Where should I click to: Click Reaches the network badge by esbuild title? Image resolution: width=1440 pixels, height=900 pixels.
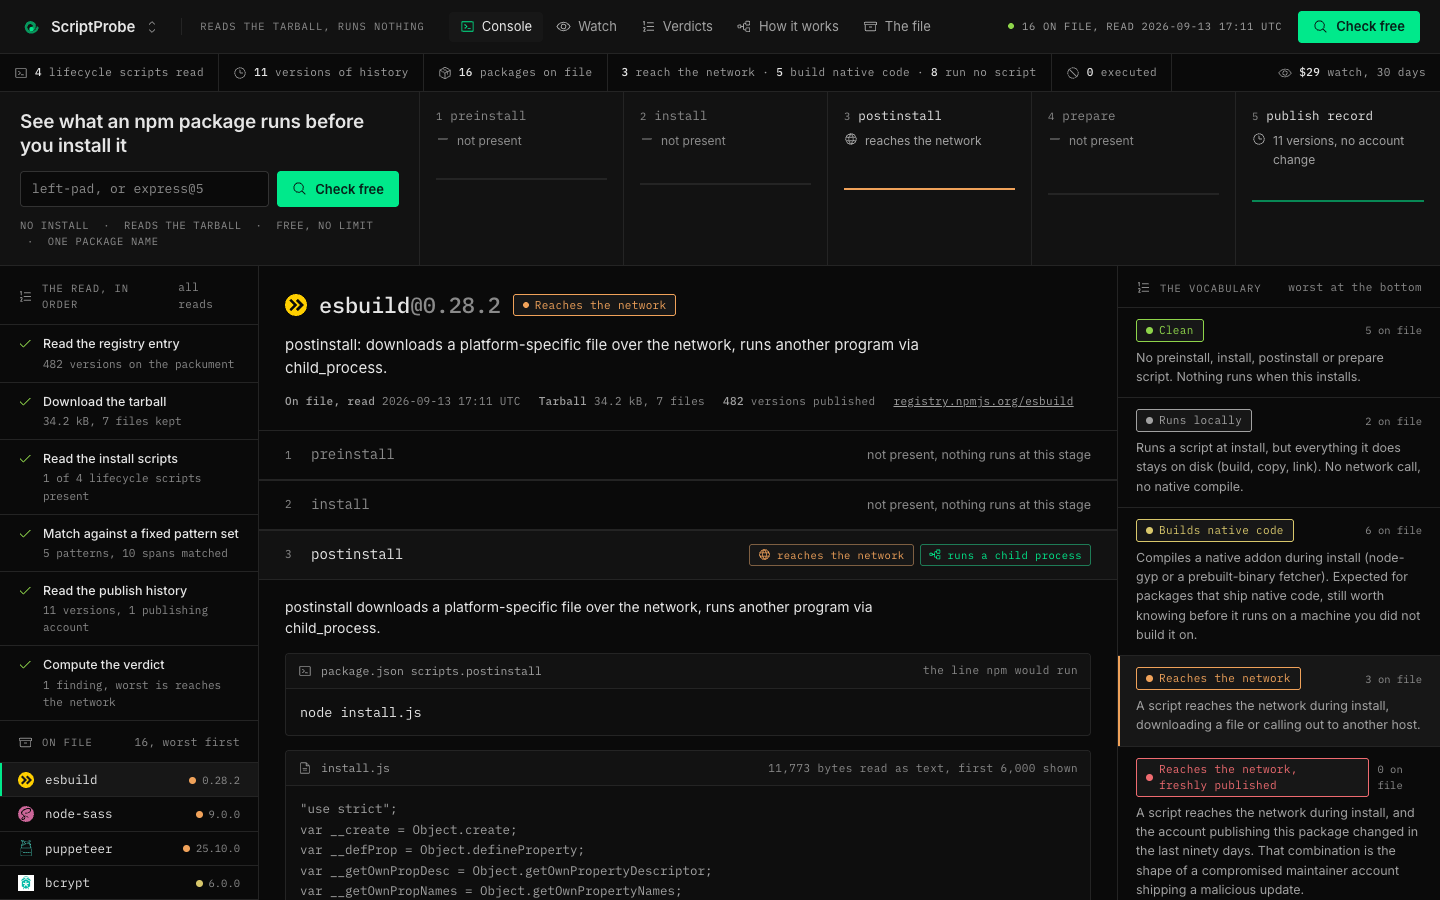tap(594, 305)
